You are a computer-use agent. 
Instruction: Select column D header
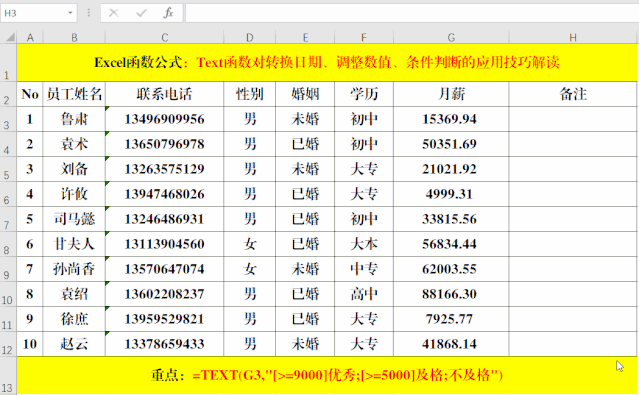point(249,38)
